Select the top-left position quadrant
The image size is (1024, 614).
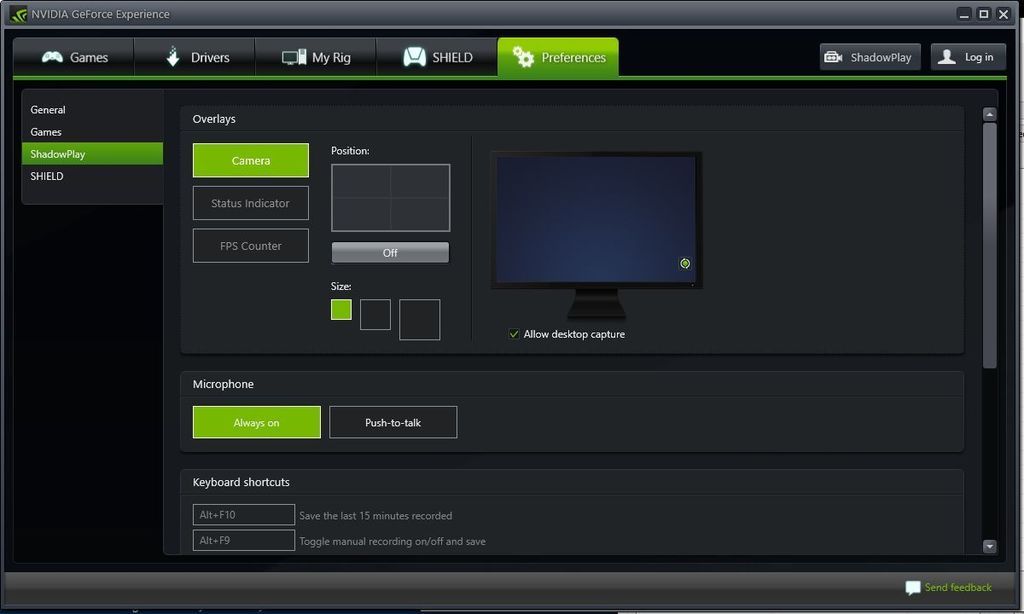361,181
